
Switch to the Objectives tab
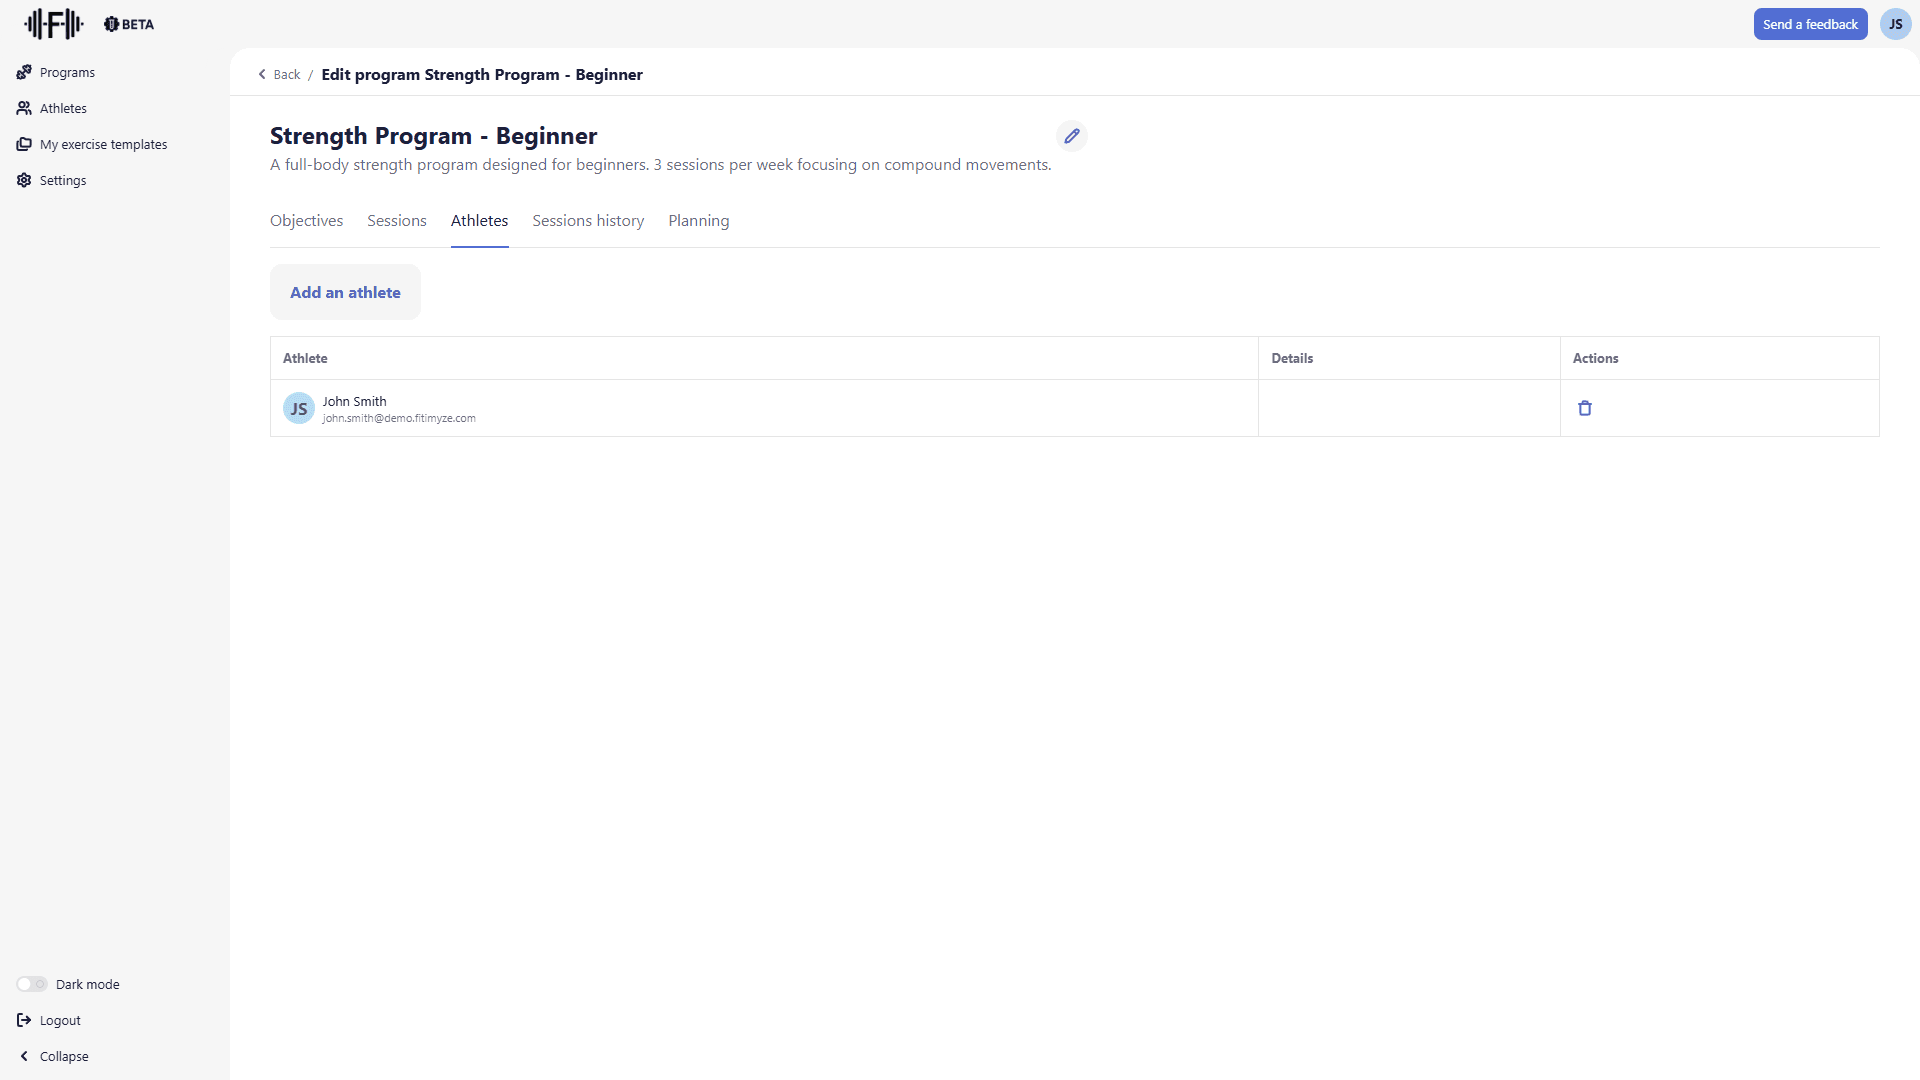click(306, 221)
